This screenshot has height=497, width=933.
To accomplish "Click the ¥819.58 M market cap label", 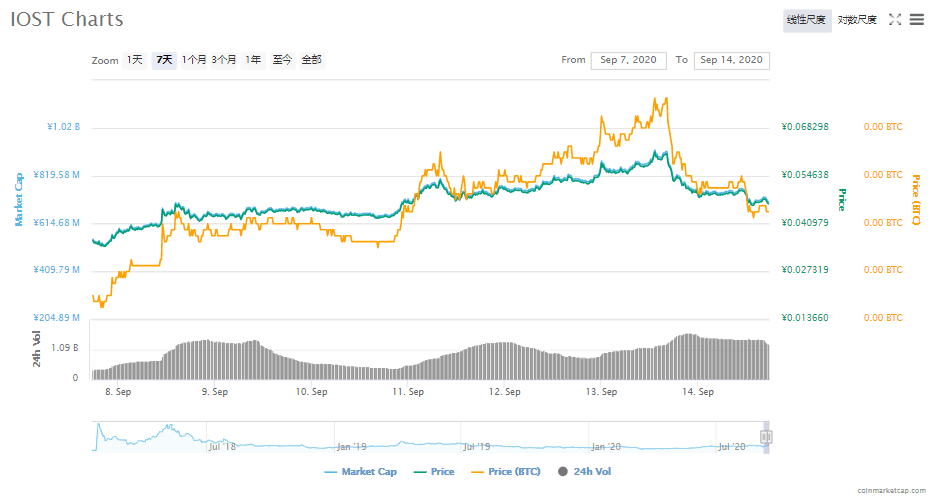I will pos(57,175).
